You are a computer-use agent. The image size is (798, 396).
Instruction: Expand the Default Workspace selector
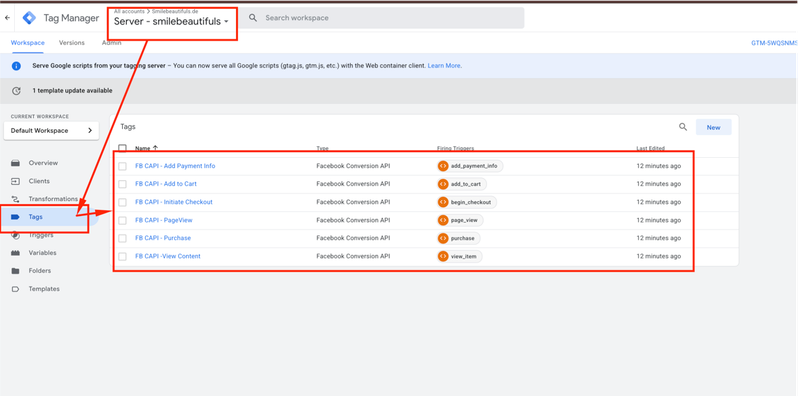pyautogui.click(x=51, y=130)
